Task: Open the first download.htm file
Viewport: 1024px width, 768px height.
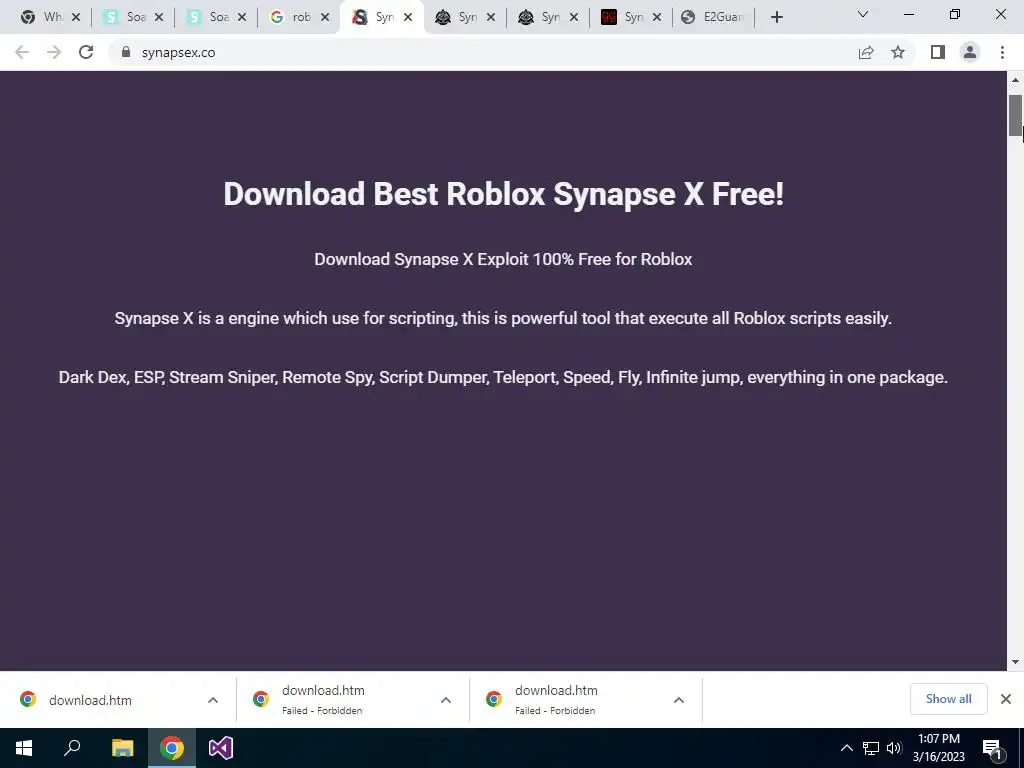Action: pos(90,700)
